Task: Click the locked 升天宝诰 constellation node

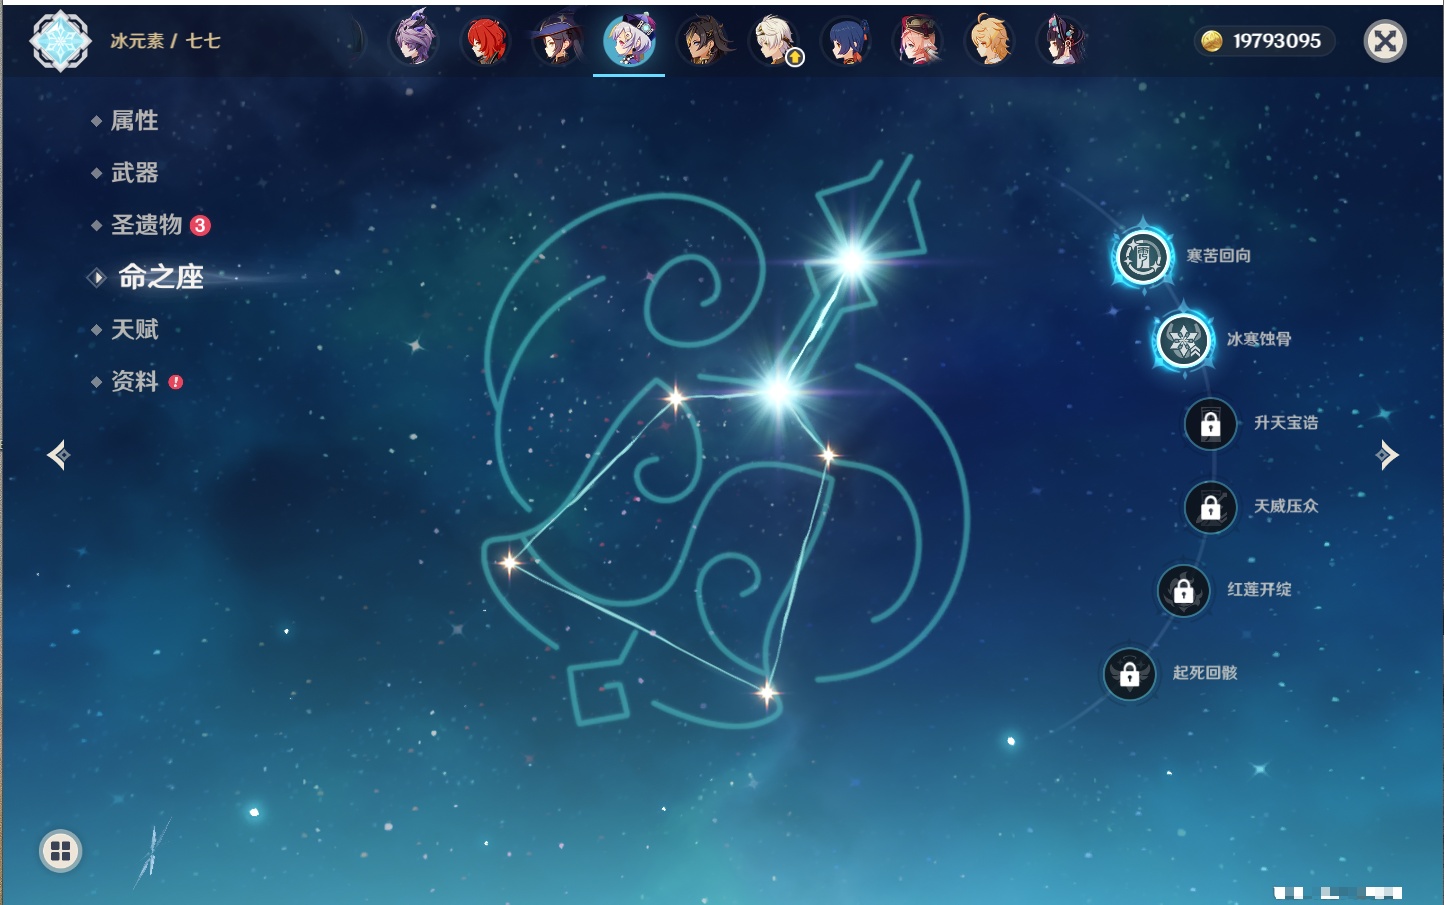Action: 1210,424
